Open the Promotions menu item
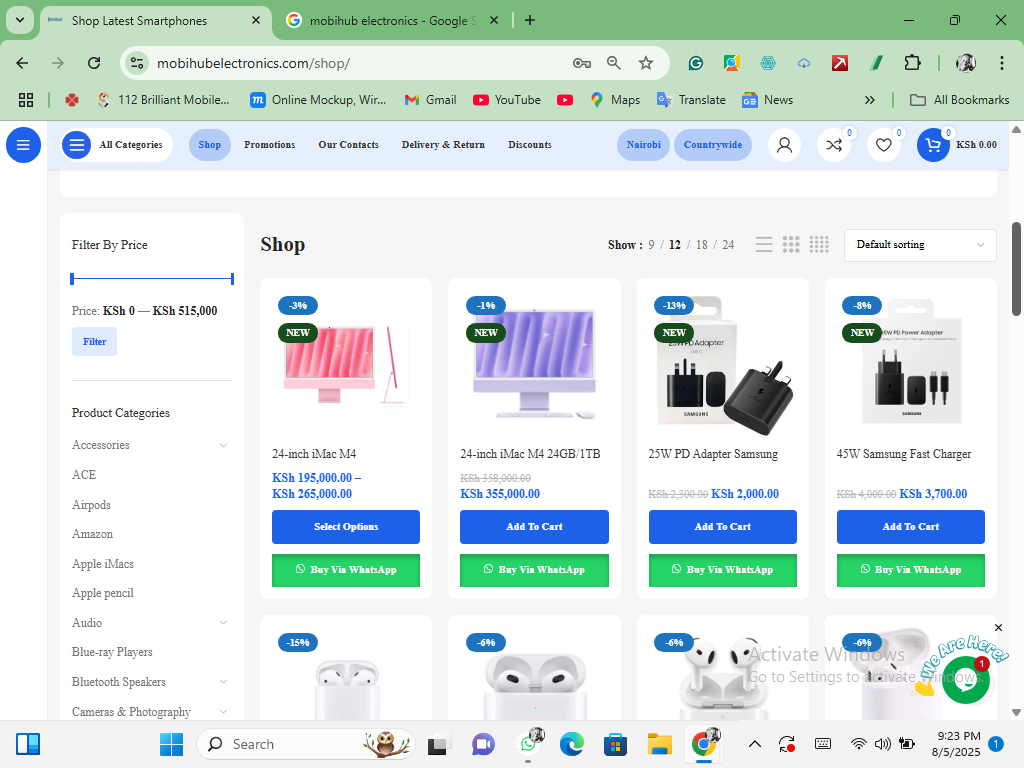Image resolution: width=1024 pixels, height=768 pixels. 269,145
